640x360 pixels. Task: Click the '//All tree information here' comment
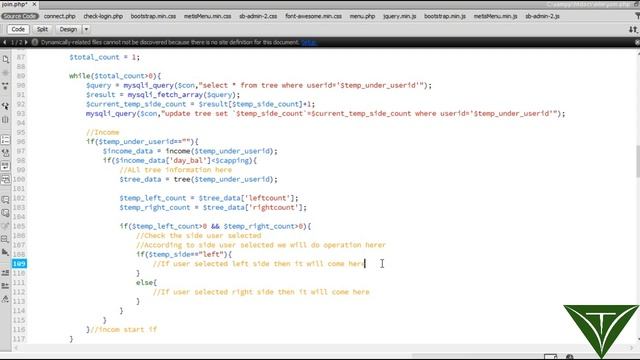click(x=176, y=170)
